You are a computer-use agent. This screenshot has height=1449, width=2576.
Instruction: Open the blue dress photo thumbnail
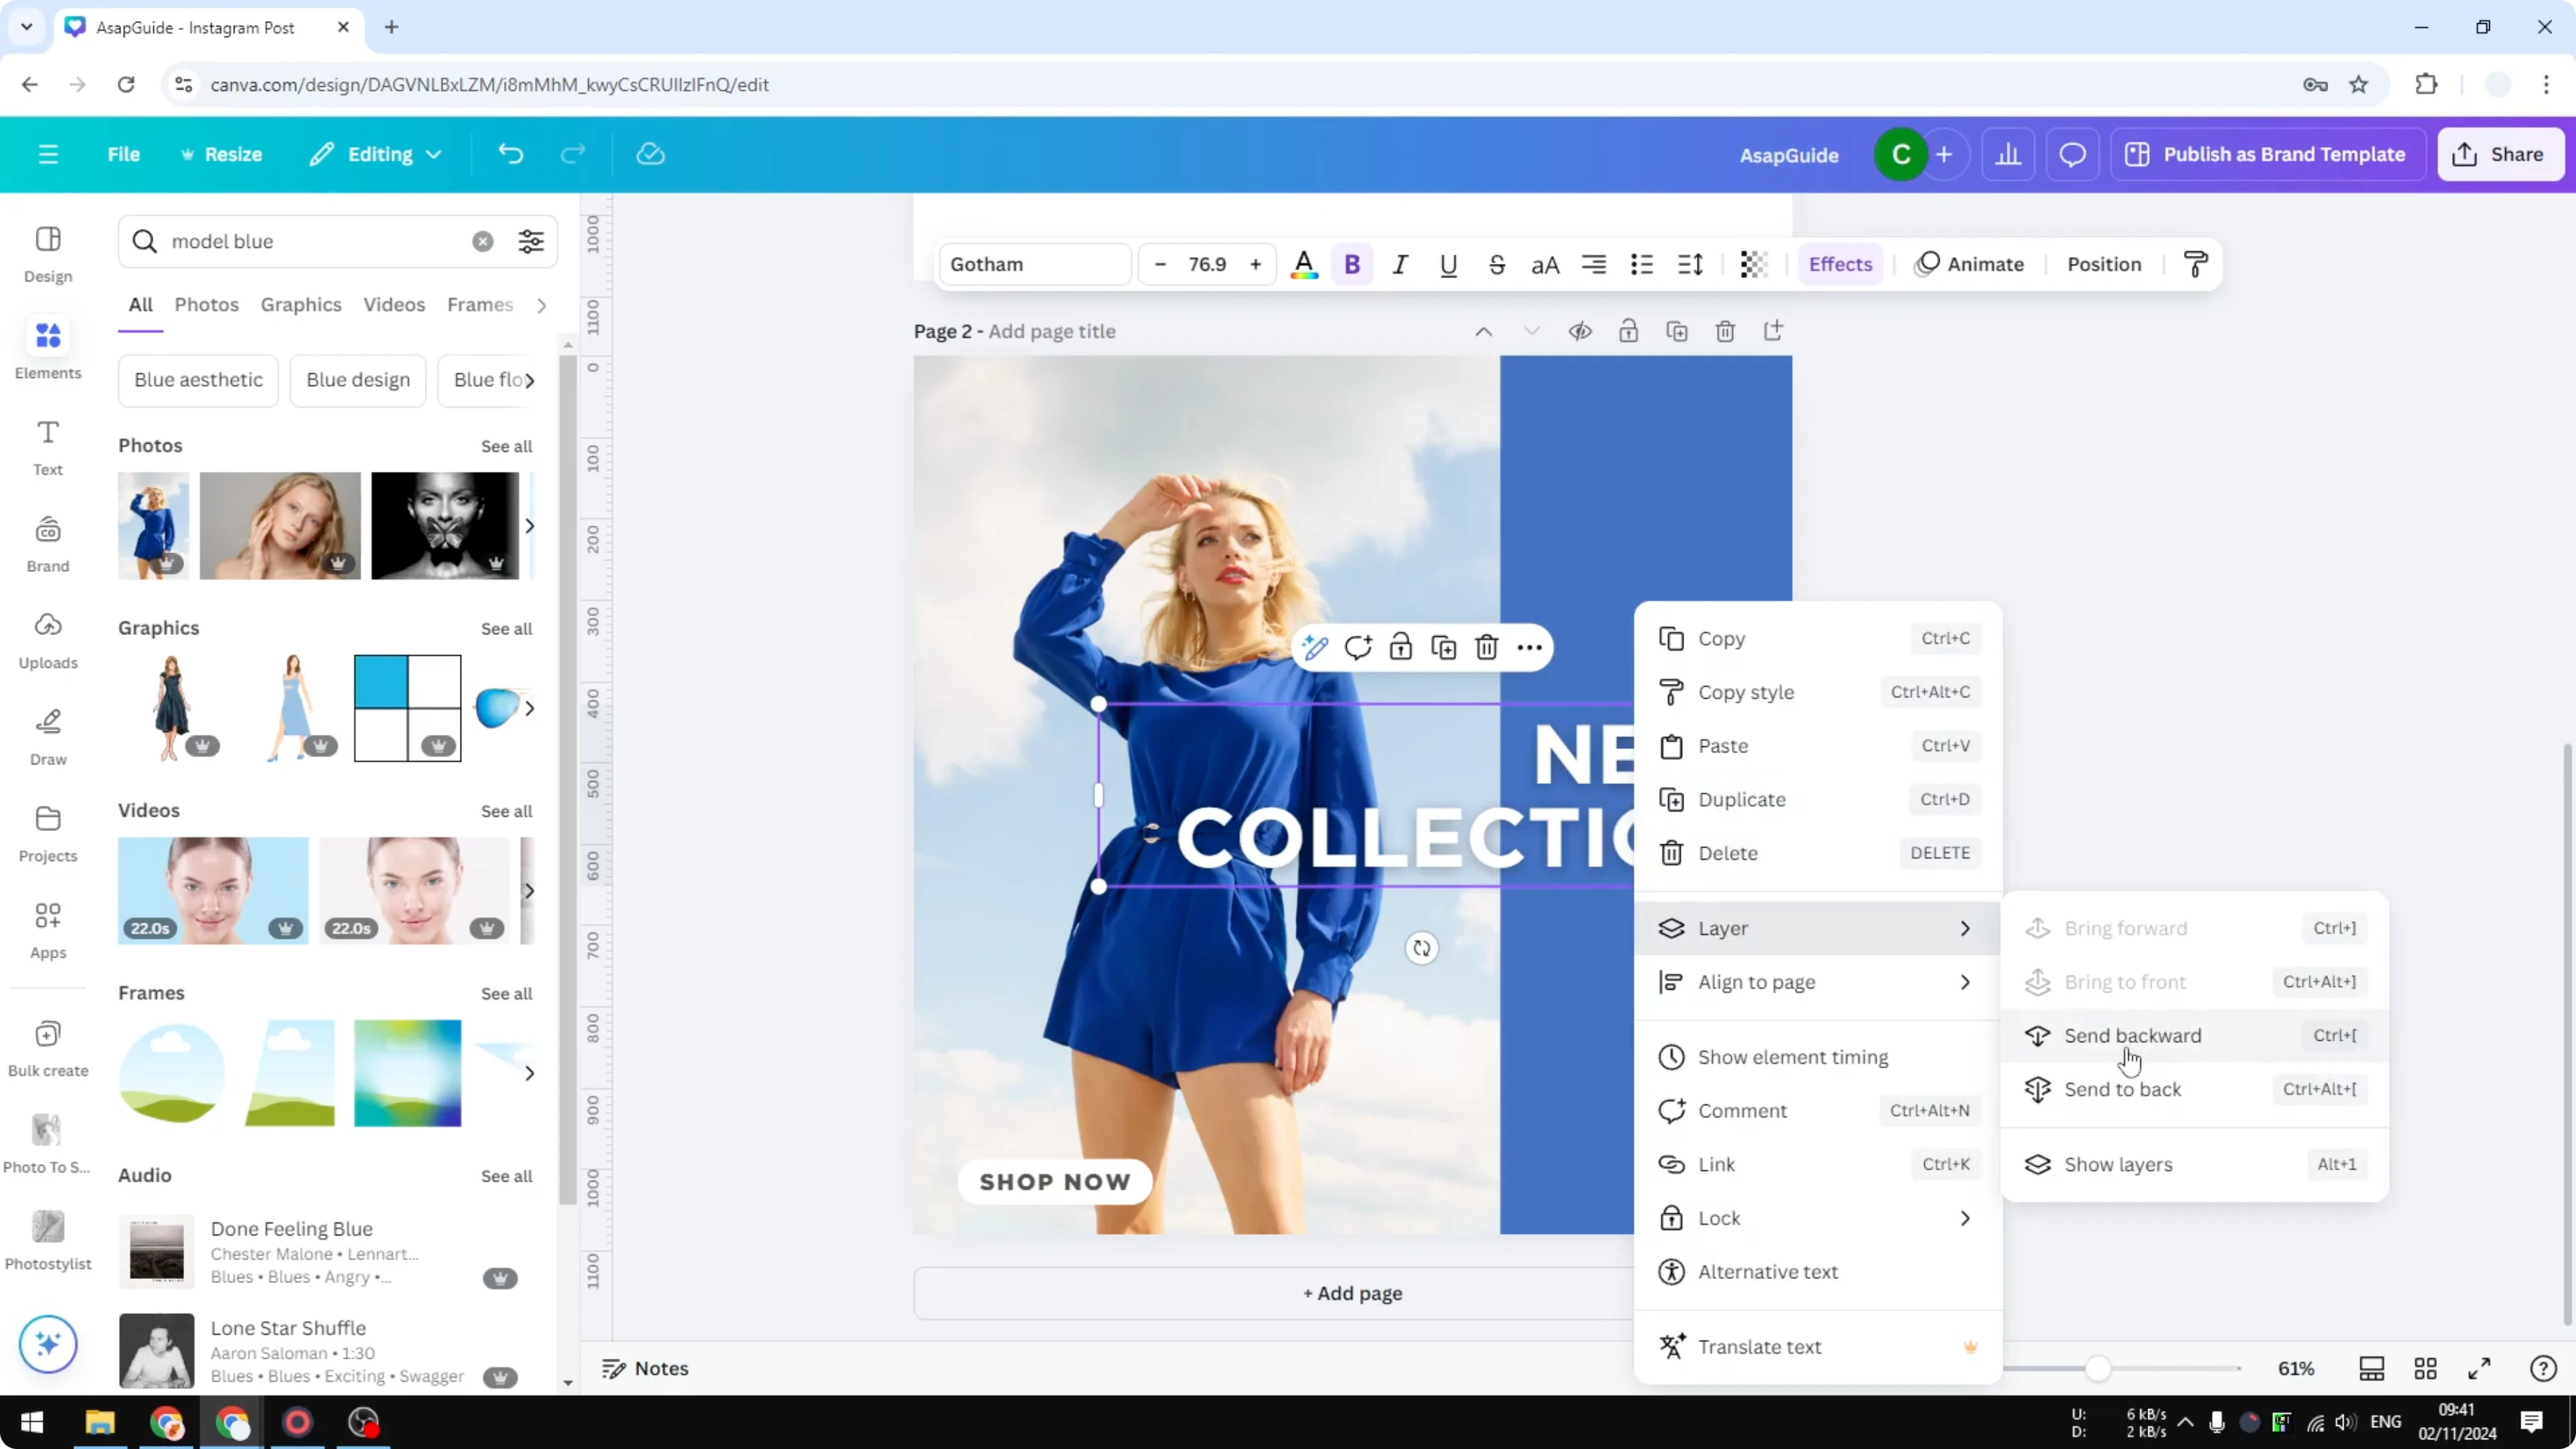[x=152, y=526]
